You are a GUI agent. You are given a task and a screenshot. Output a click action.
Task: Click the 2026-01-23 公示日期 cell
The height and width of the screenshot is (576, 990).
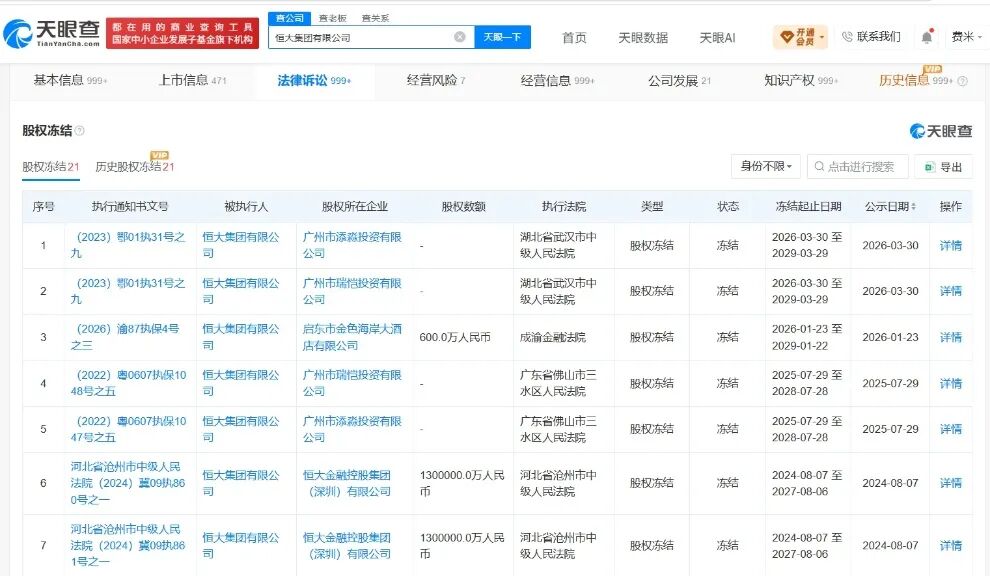890,337
